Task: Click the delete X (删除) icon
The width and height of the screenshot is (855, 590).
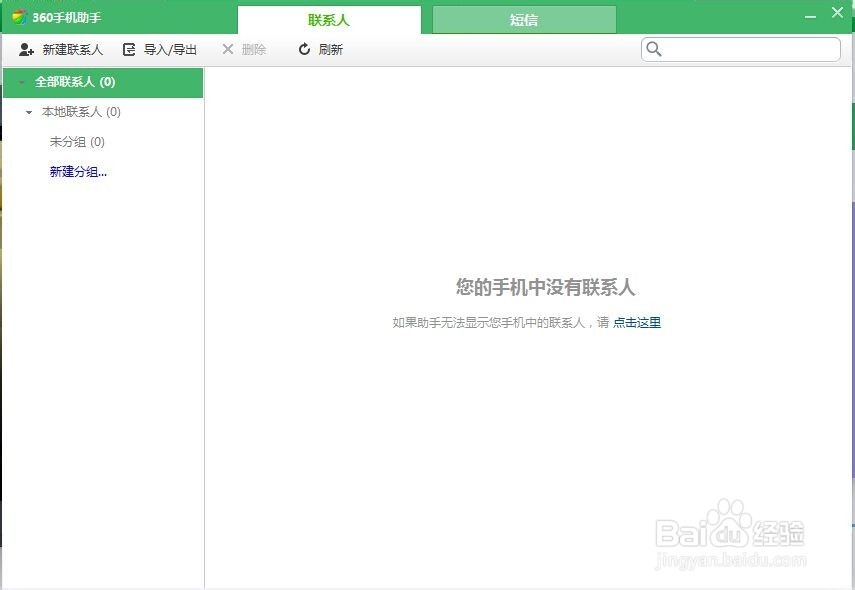Action: (227, 48)
